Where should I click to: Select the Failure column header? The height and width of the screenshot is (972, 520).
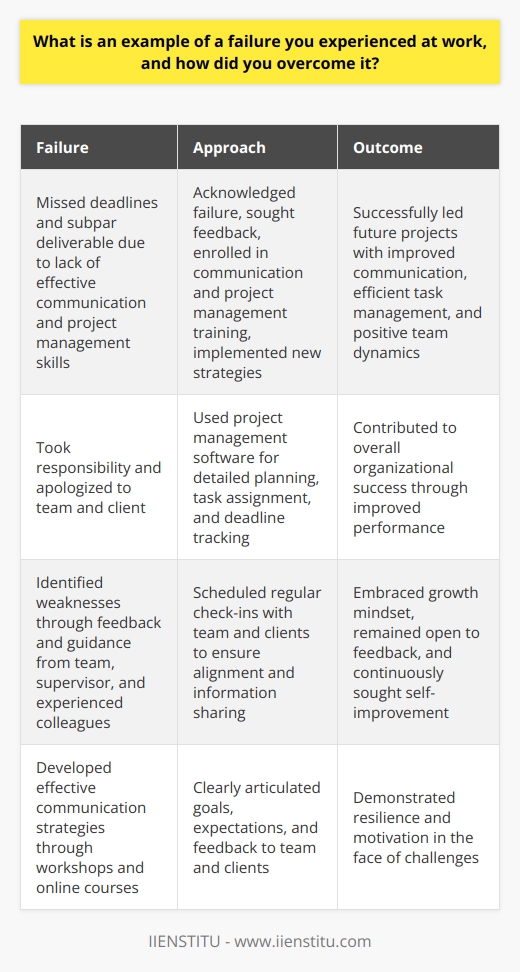(x=99, y=148)
